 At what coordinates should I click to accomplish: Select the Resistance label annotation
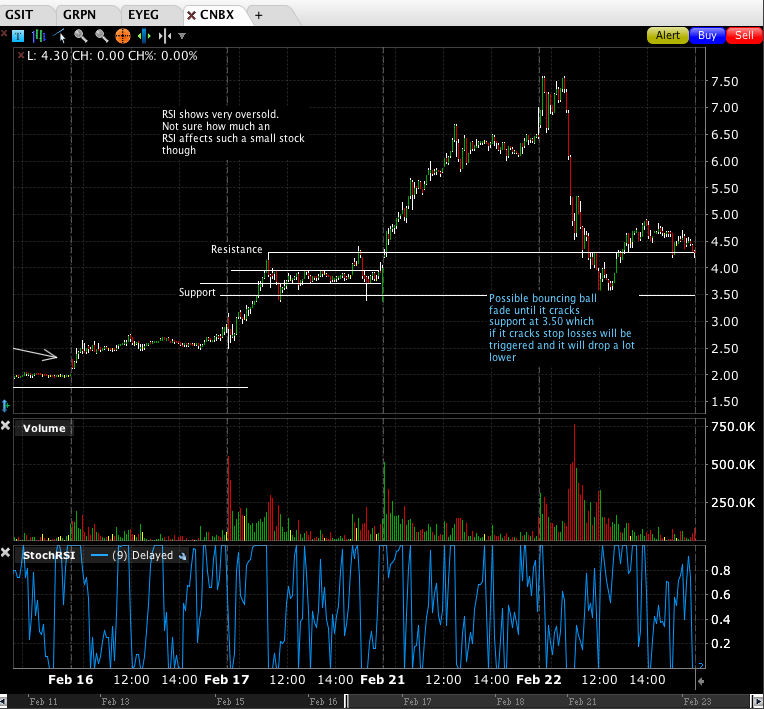click(236, 249)
